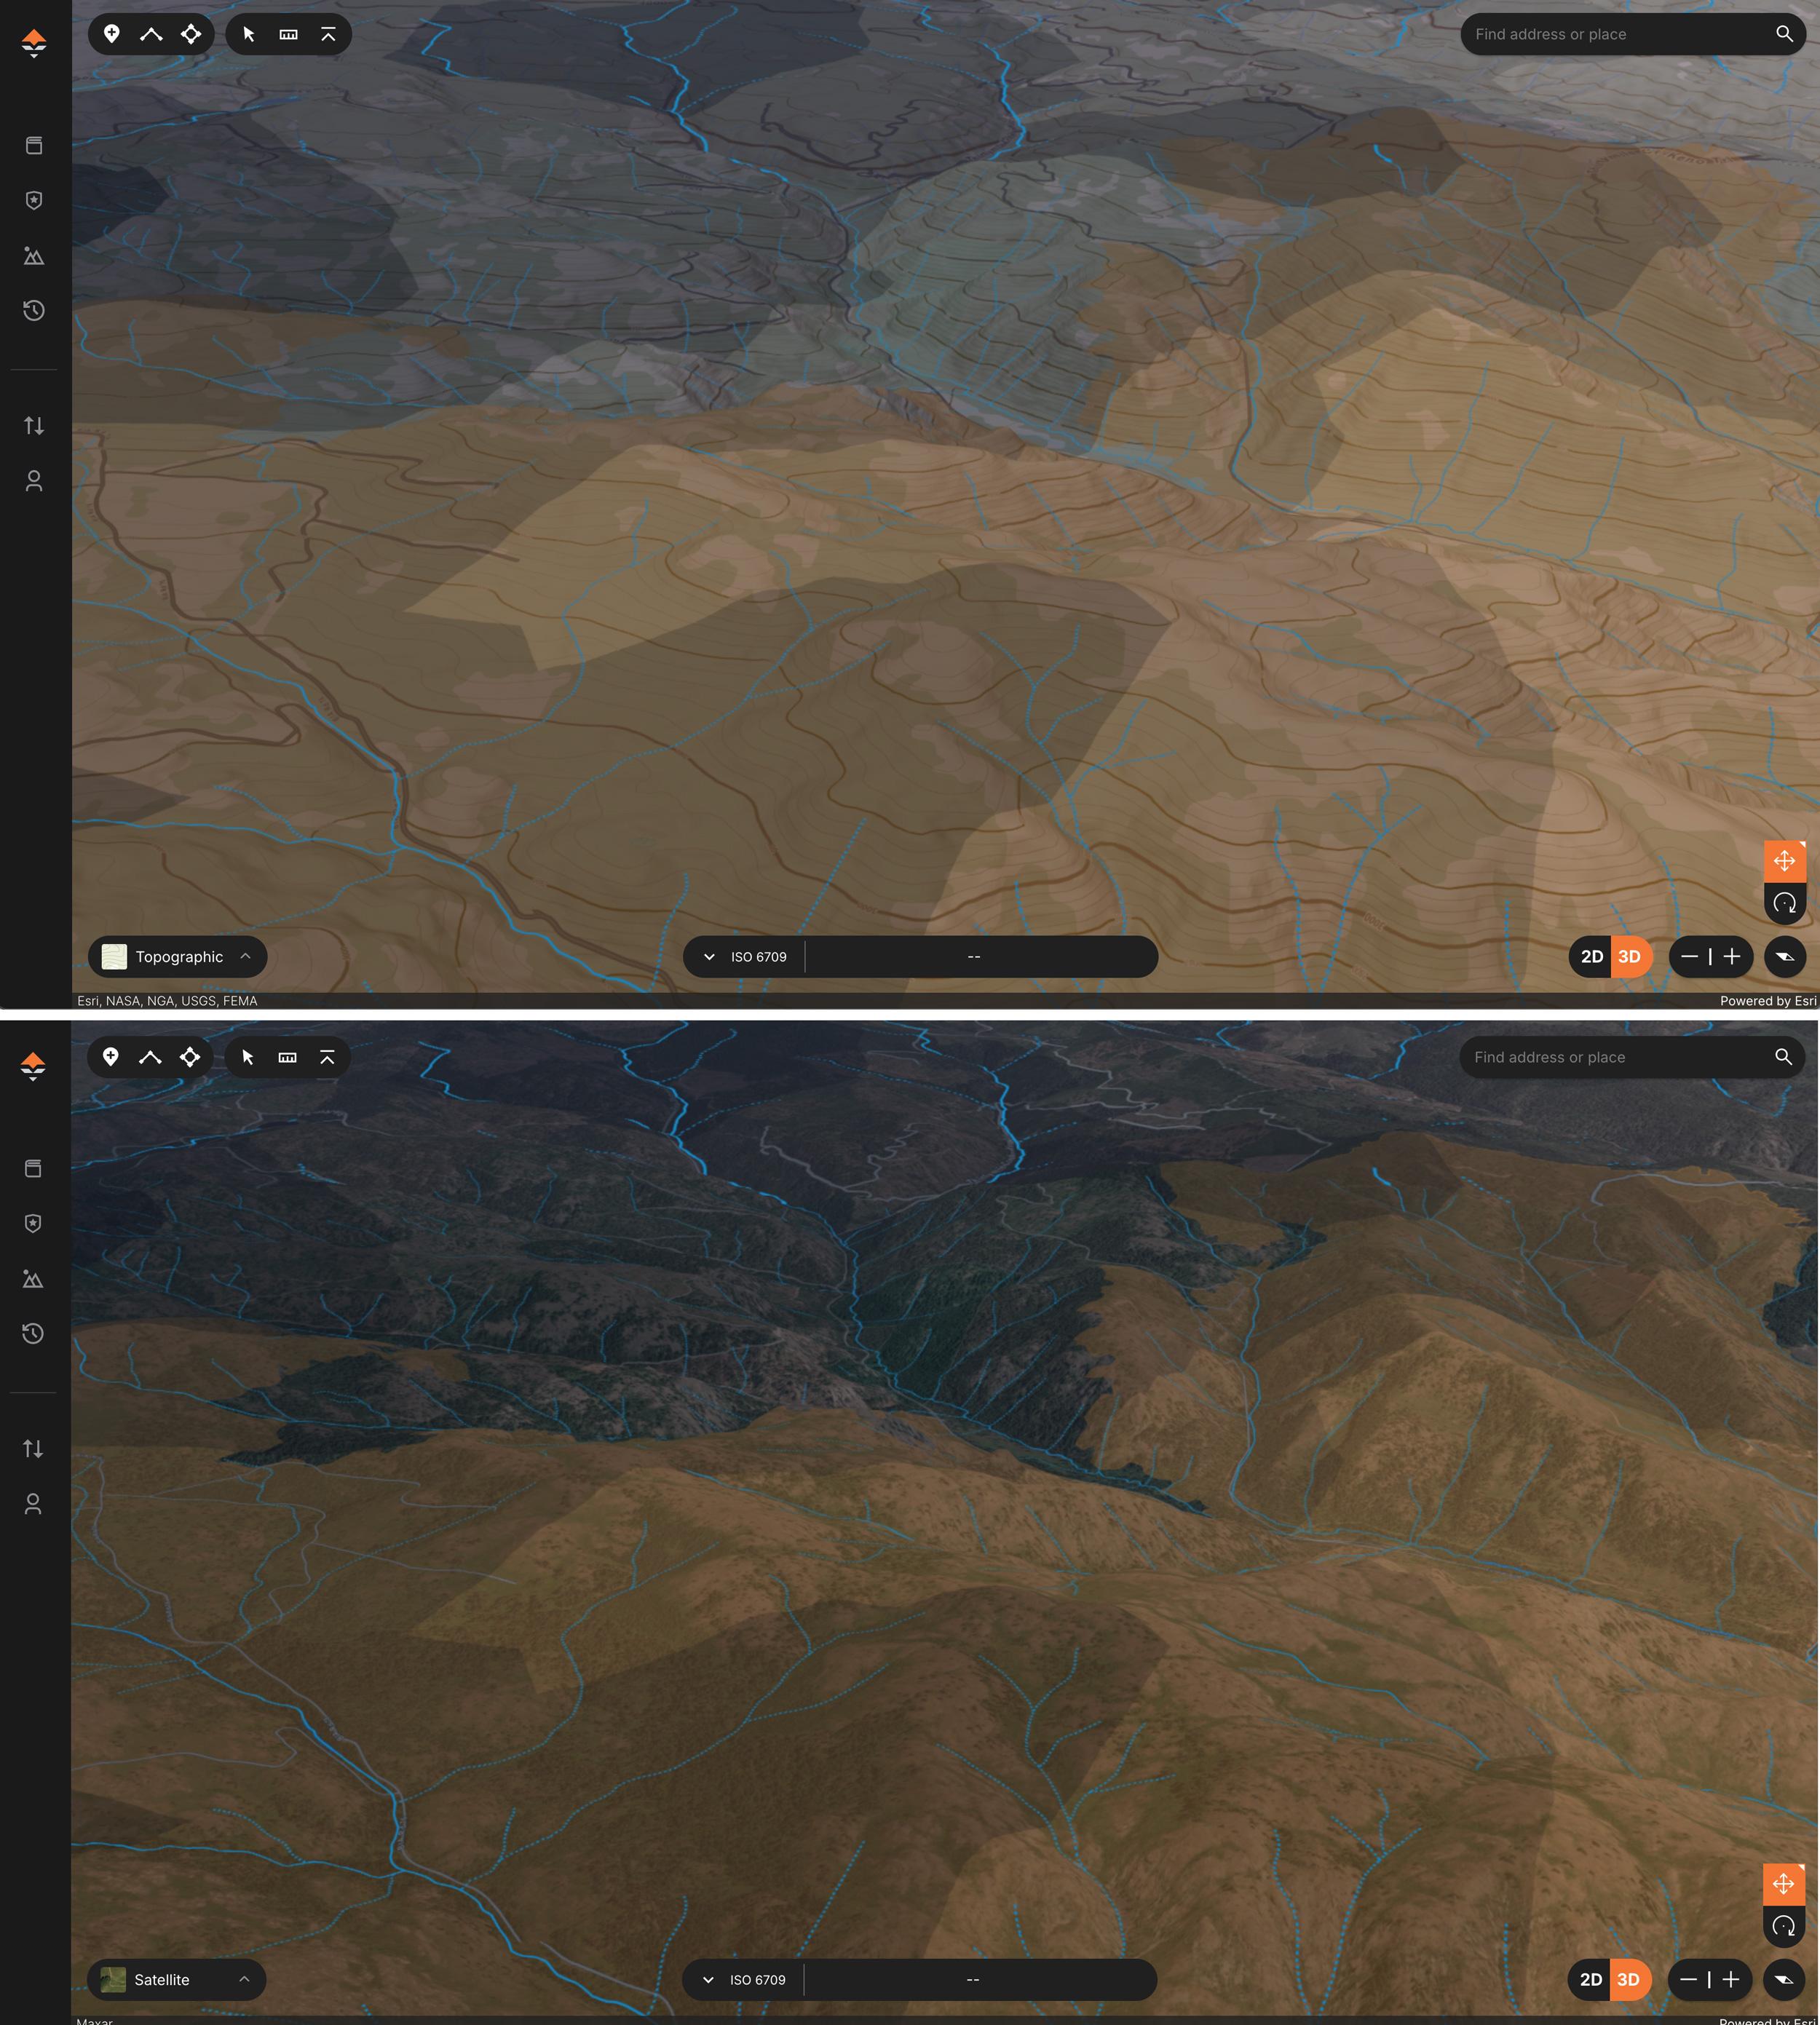Open the shield badge panel in sidebar
Screen dimensions: 1820x2025
[x=34, y=201]
